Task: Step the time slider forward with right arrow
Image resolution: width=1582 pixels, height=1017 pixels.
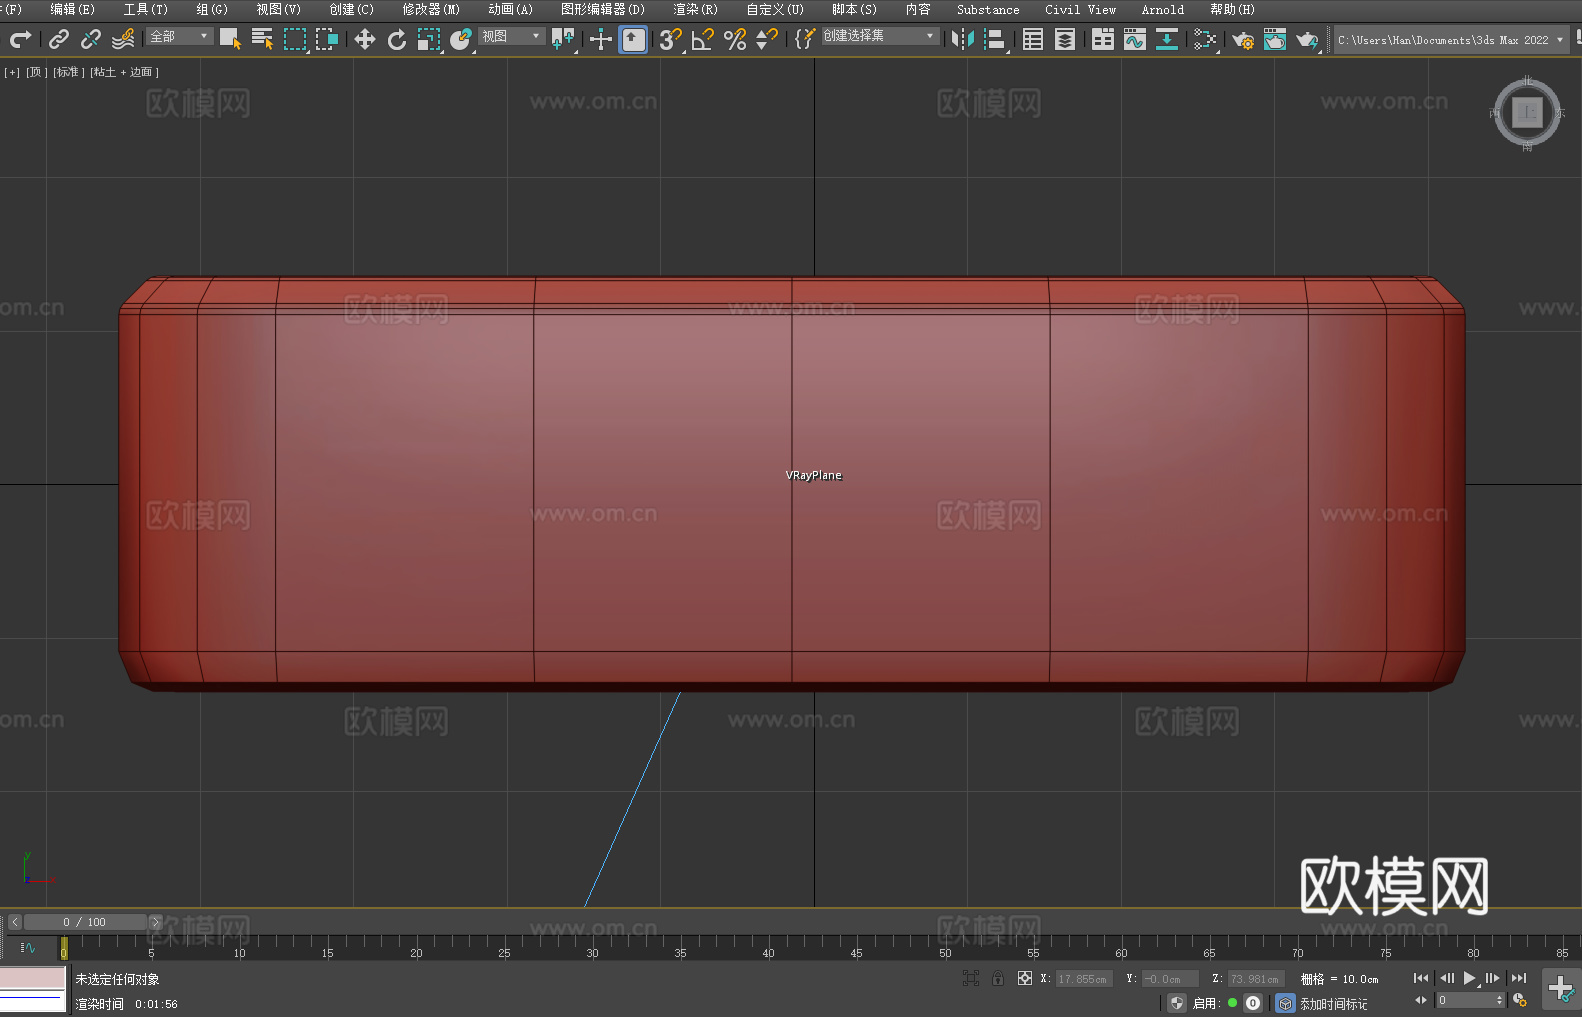Action: coord(155,922)
